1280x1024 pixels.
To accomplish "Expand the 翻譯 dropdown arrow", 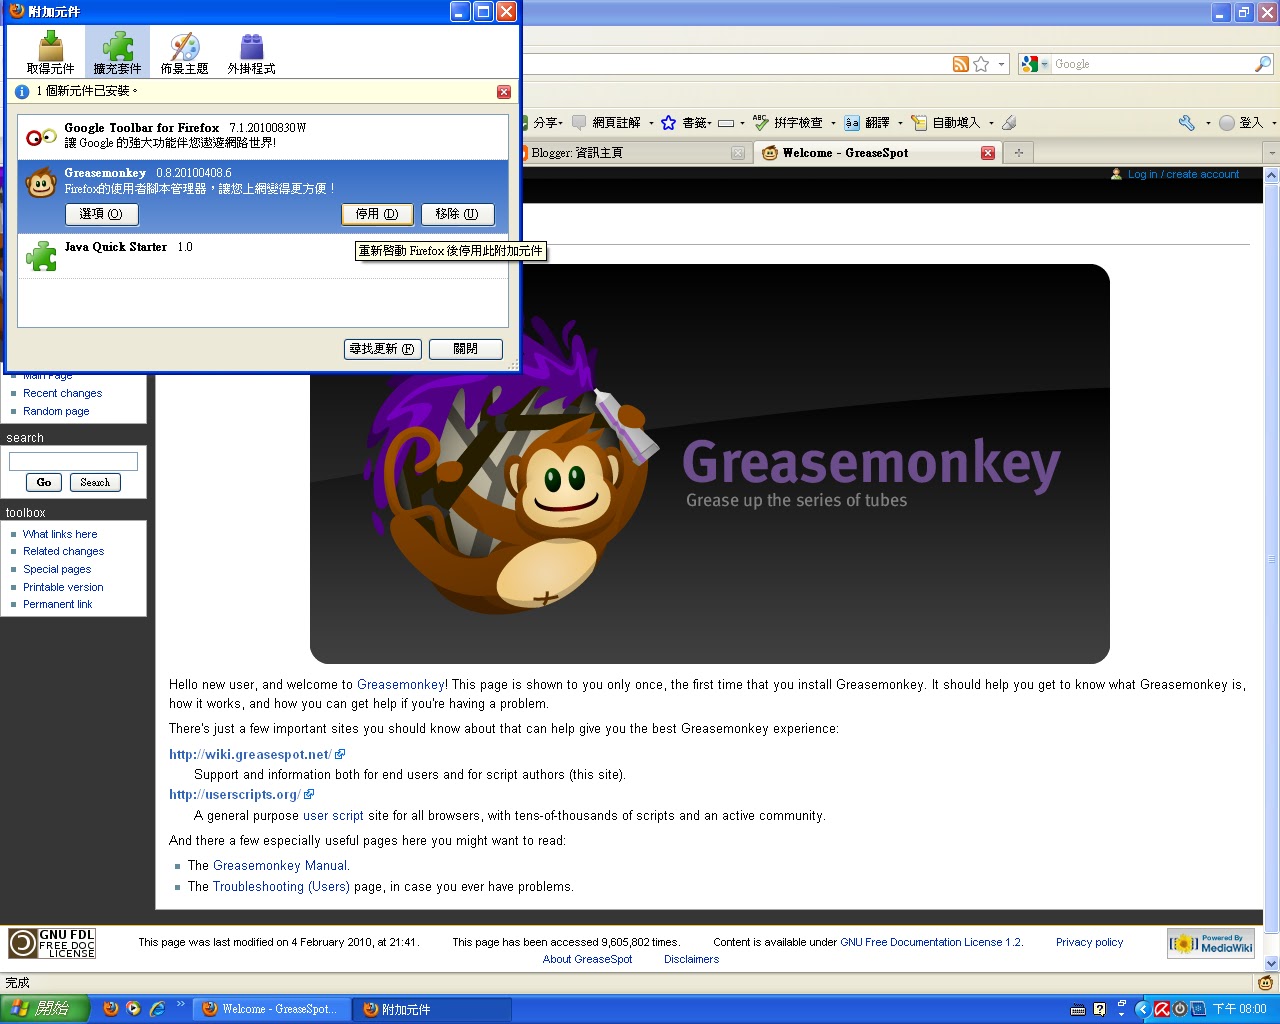I will (x=900, y=124).
